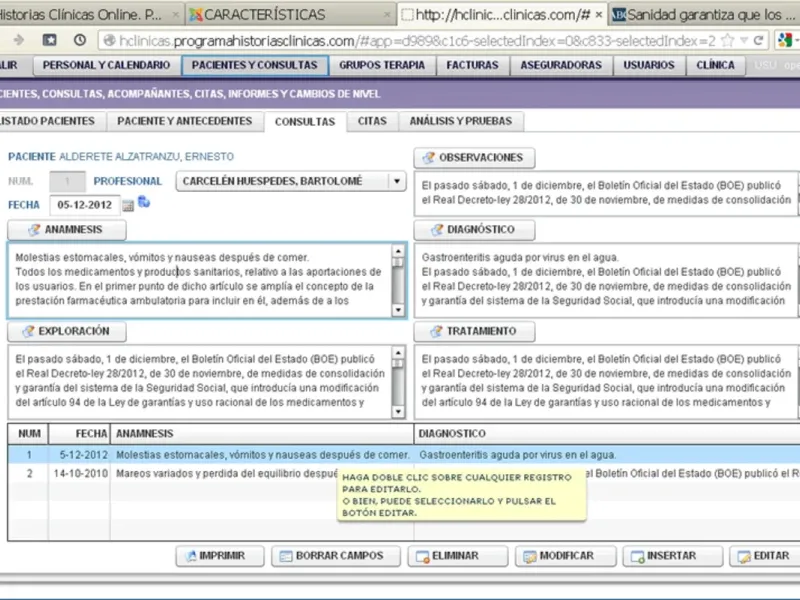Click inside the diagnóstico text area
The image size is (800, 600).
tap(606, 280)
